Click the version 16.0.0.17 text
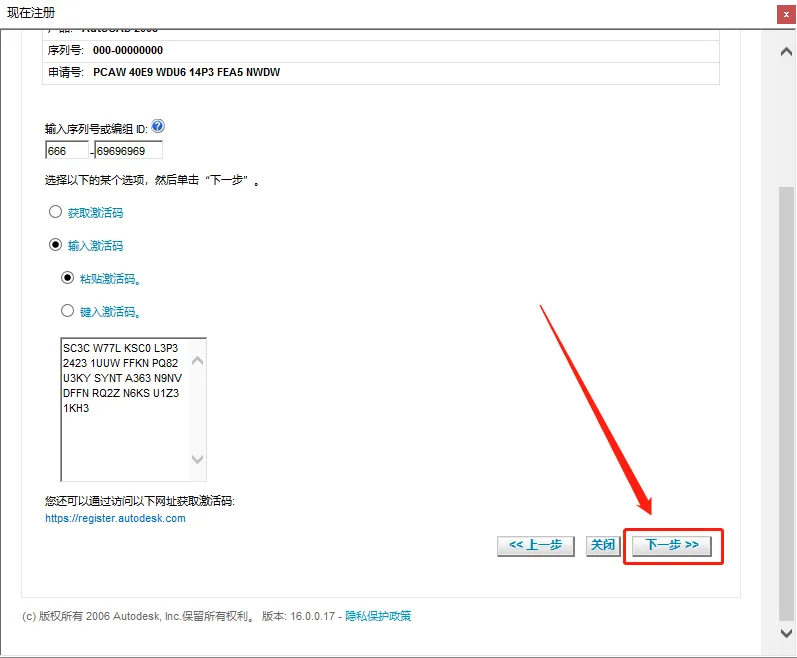The image size is (797, 658). click(x=298, y=616)
